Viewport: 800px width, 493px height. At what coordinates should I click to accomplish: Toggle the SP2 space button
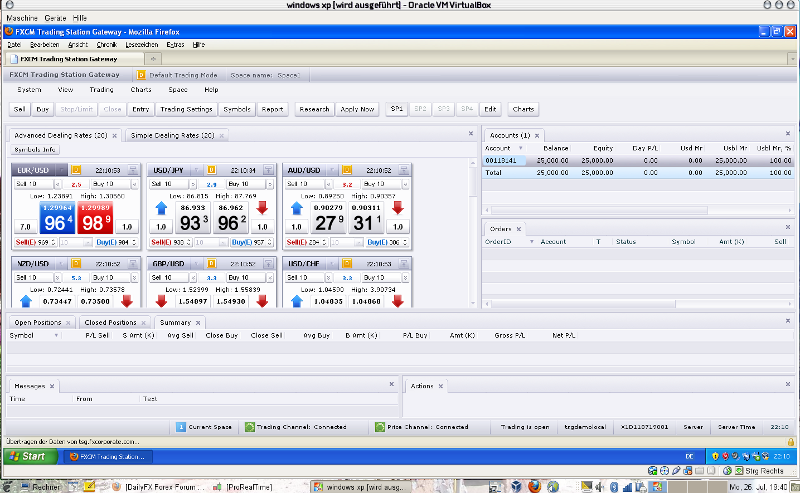420,109
